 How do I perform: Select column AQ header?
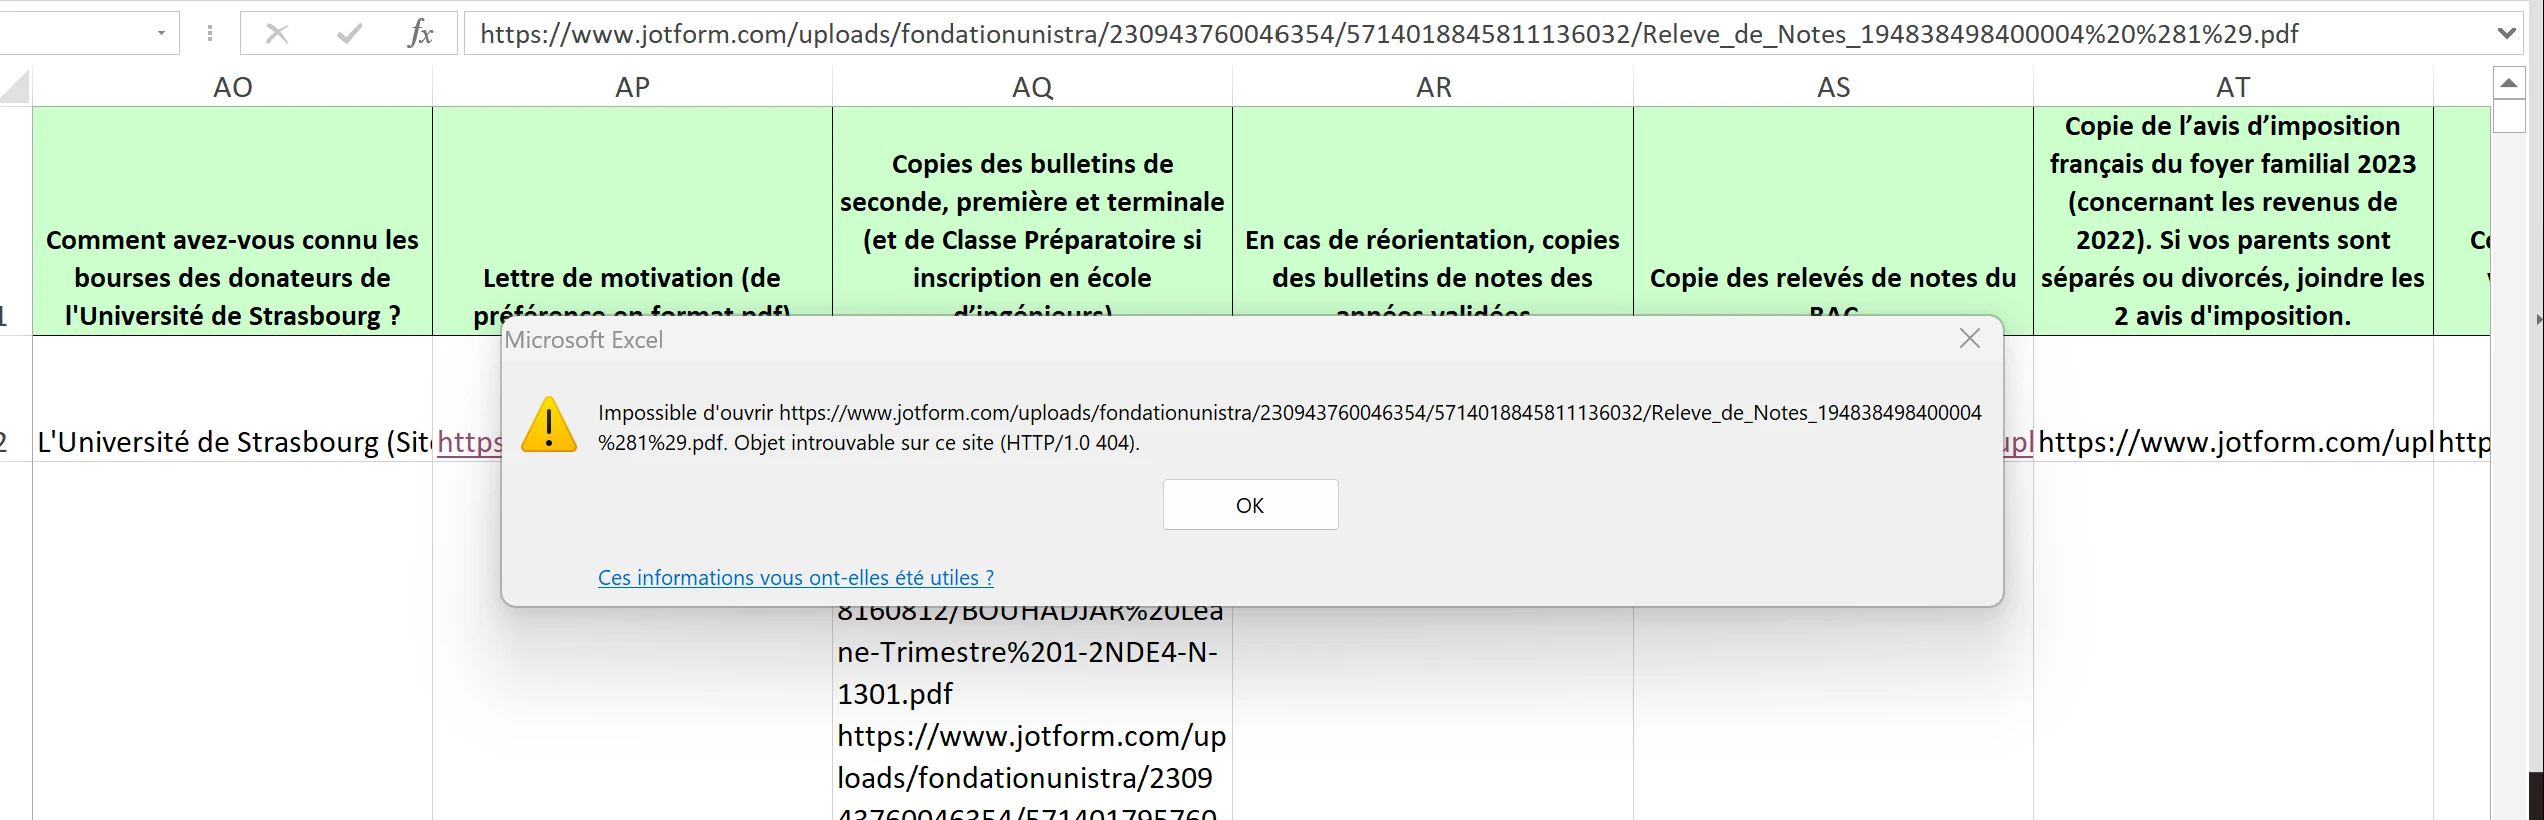pyautogui.click(x=1032, y=87)
